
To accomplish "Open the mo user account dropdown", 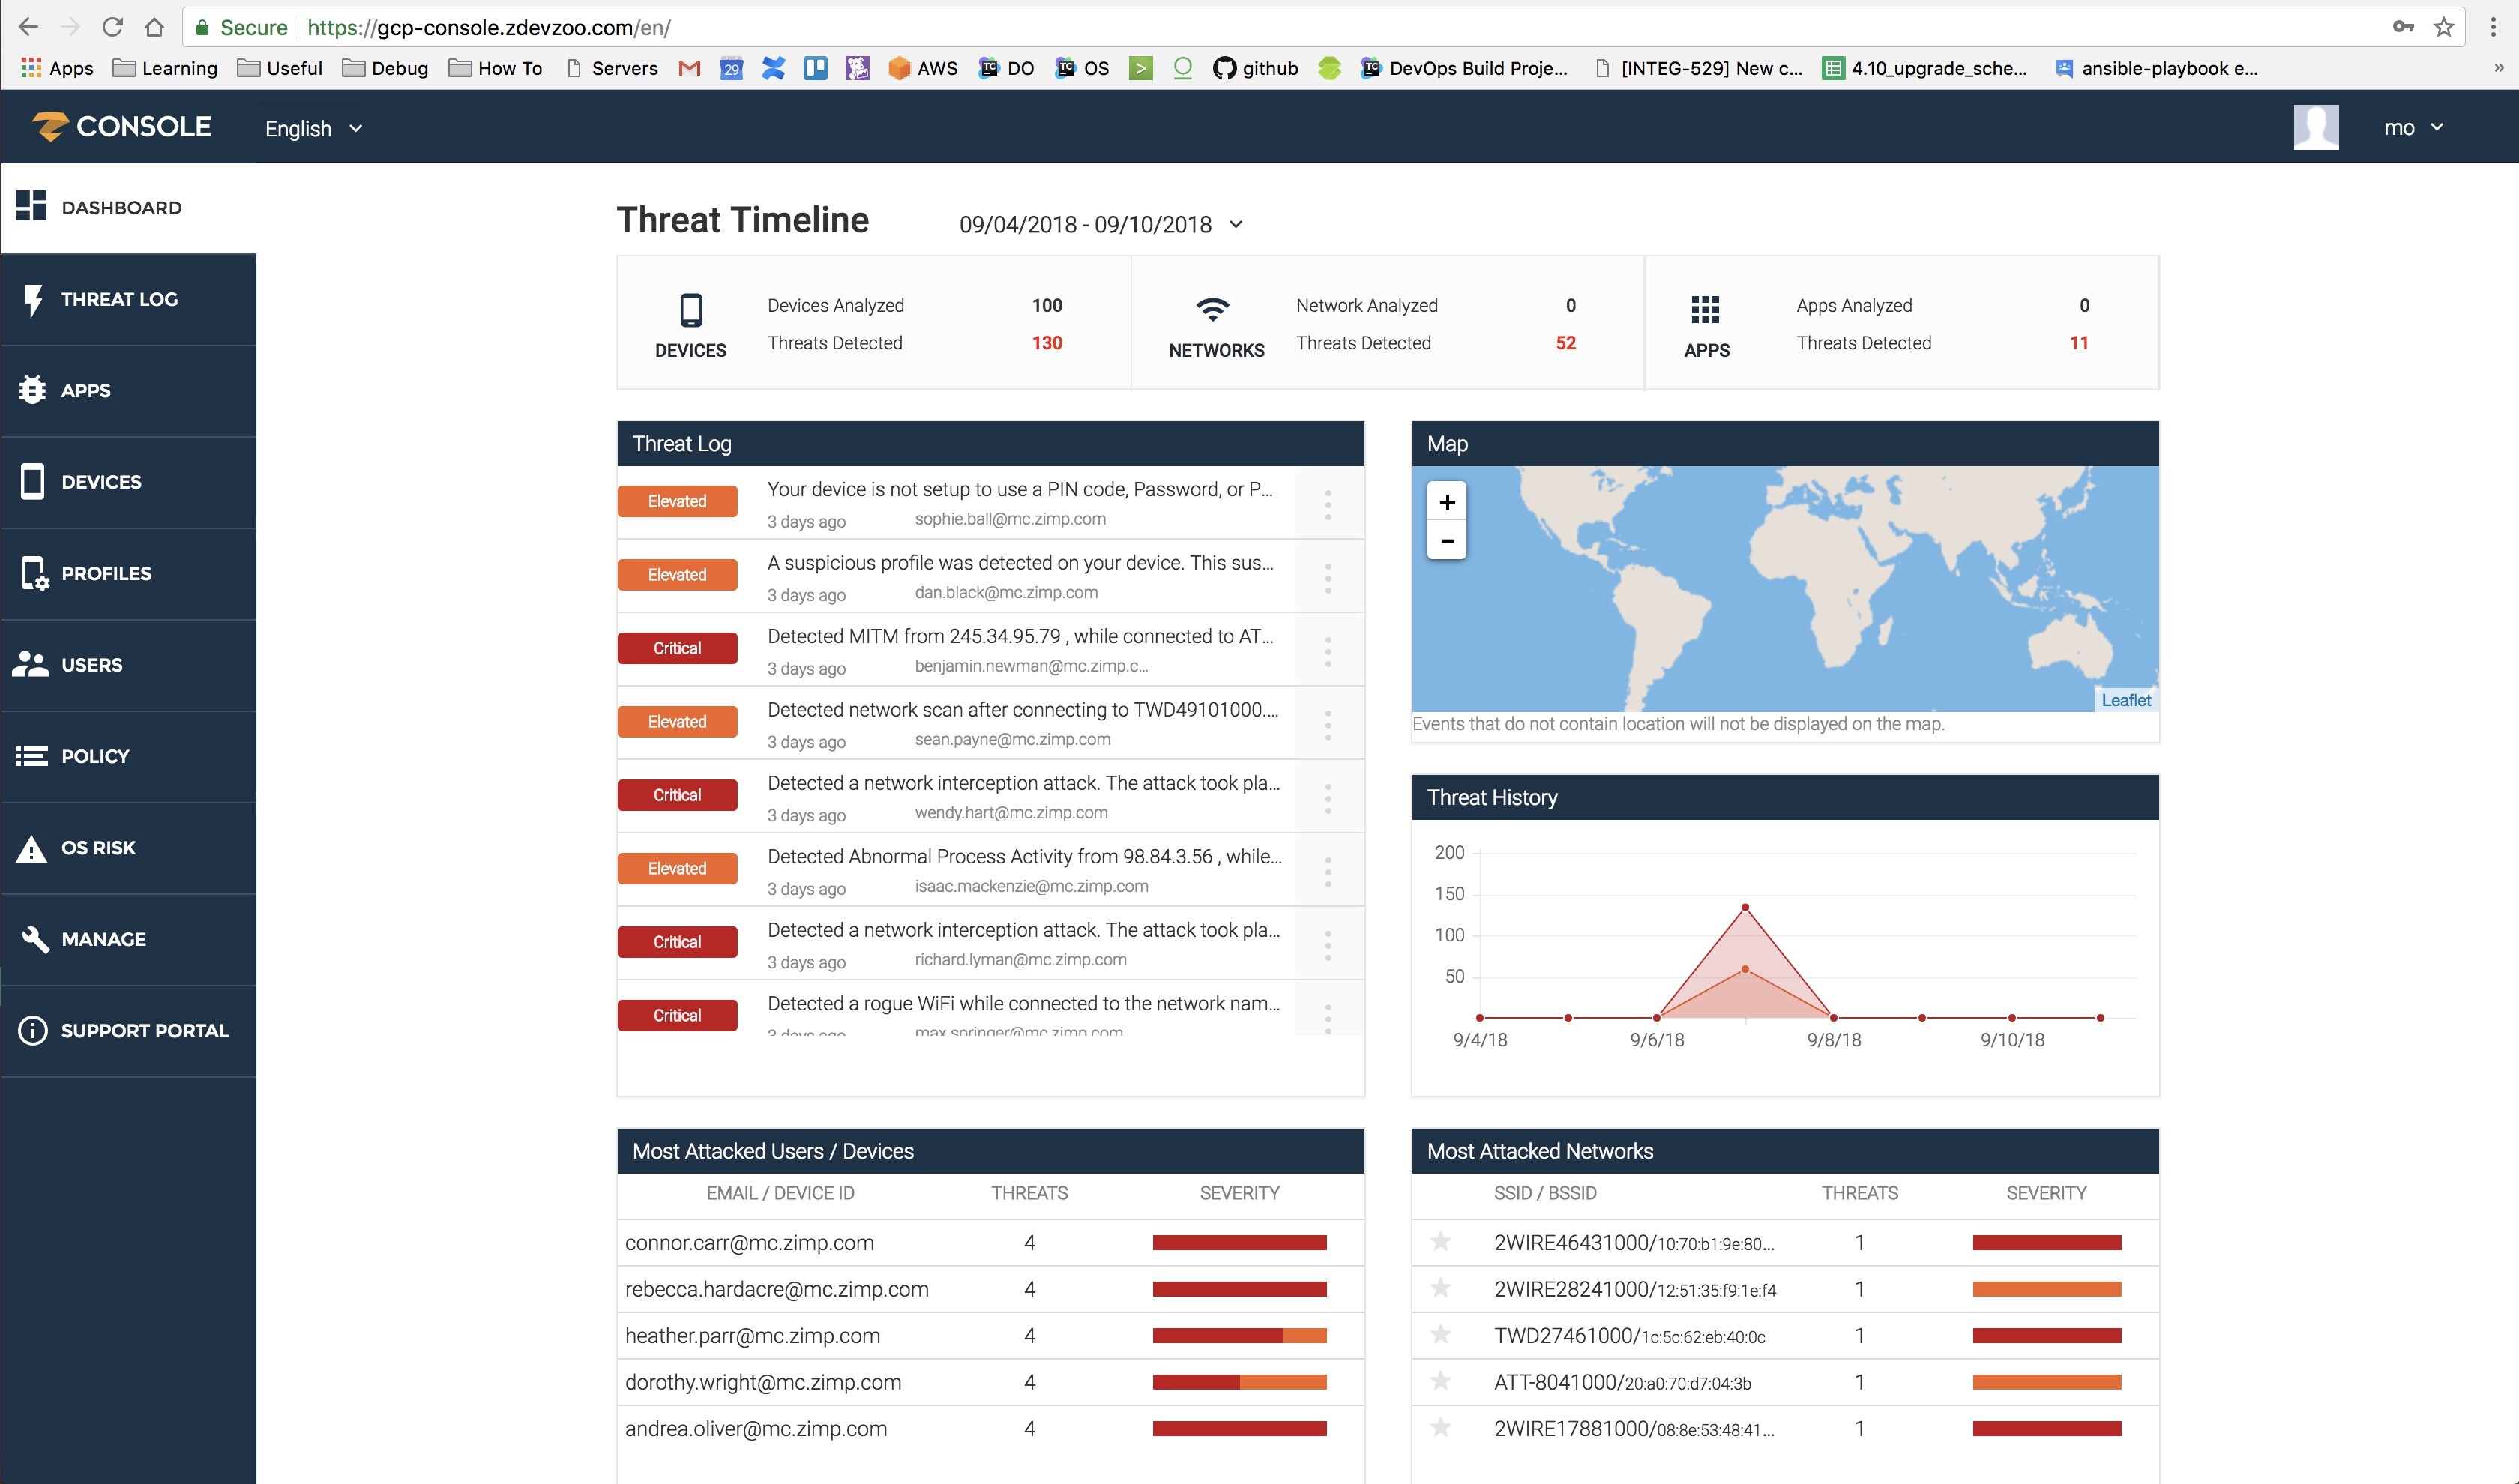I will click(2413, 127).
